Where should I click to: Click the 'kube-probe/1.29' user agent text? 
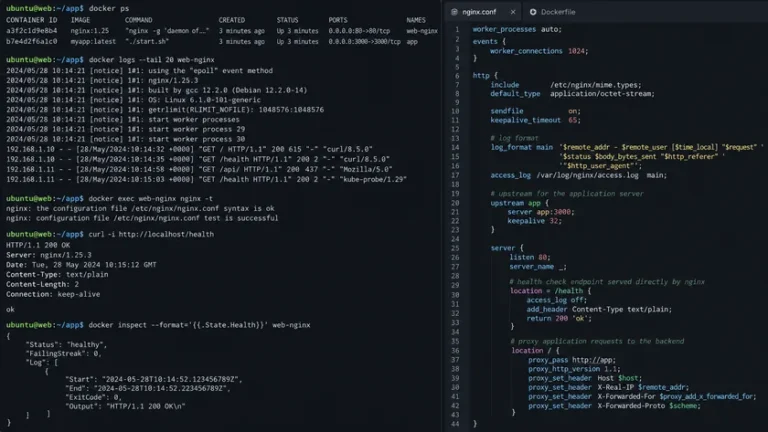tap(375, 179)
